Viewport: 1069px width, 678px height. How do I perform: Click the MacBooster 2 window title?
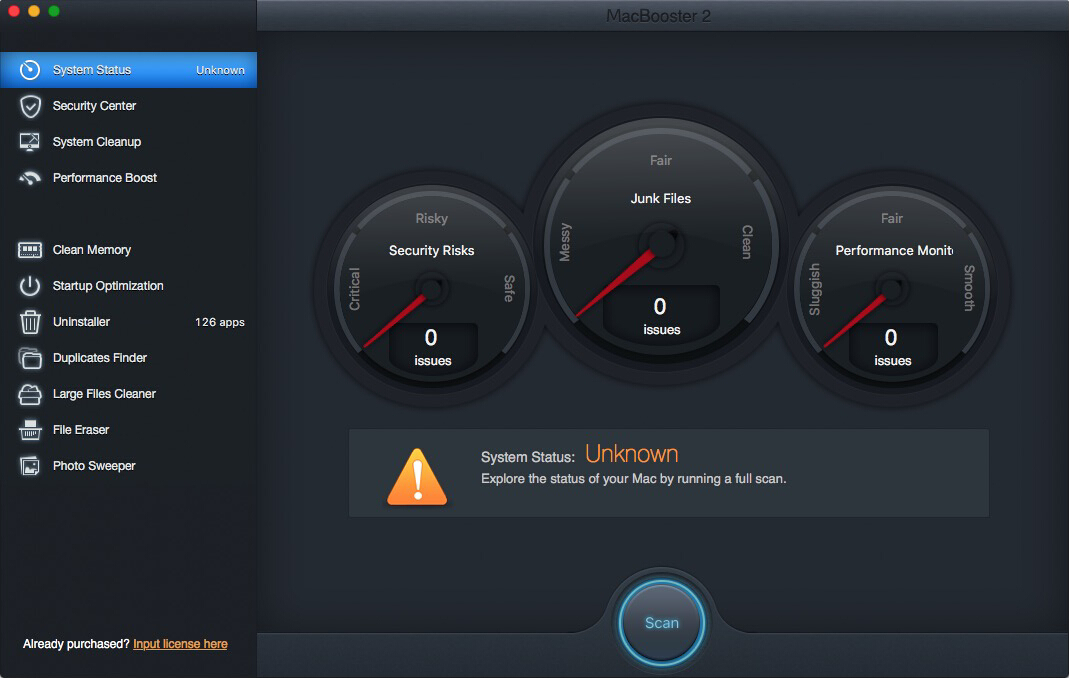(659, 16)
